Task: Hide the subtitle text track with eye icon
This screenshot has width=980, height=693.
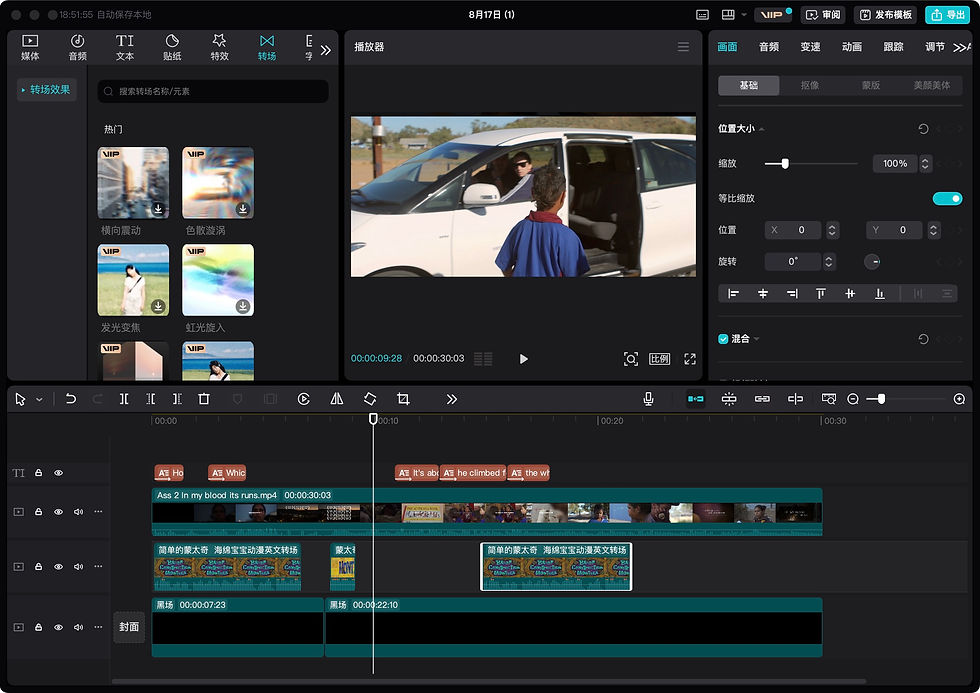Action: tap(59, 473)
